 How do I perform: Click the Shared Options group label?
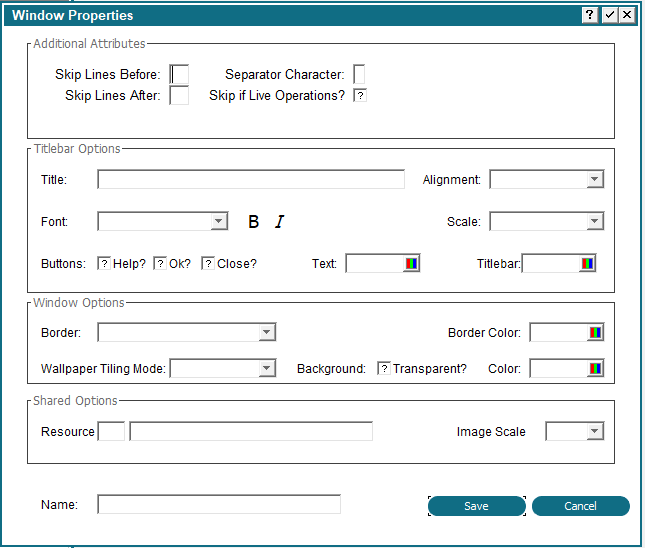[75, 401]
